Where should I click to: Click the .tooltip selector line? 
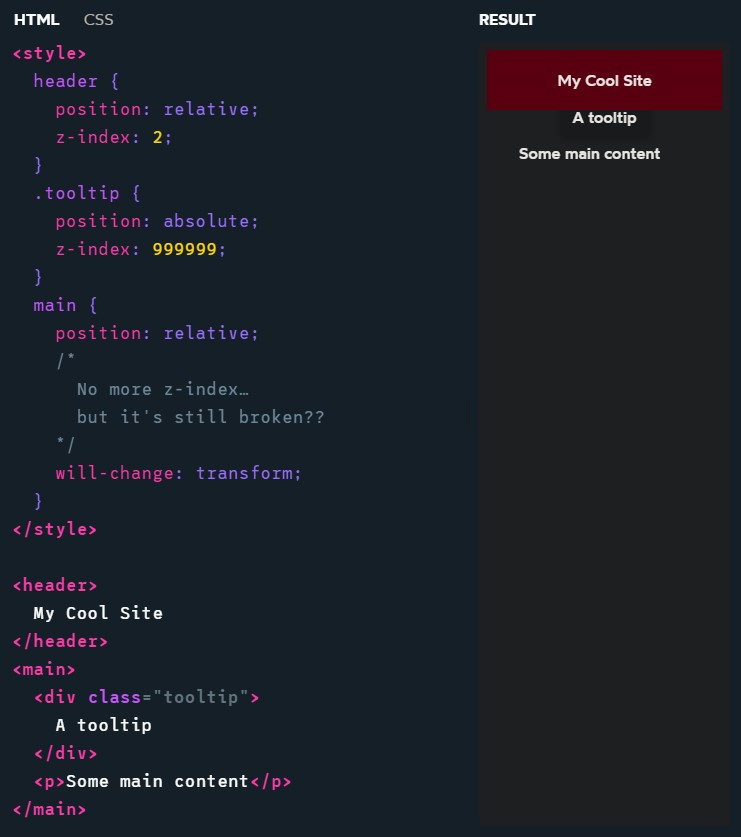point(88,193)
